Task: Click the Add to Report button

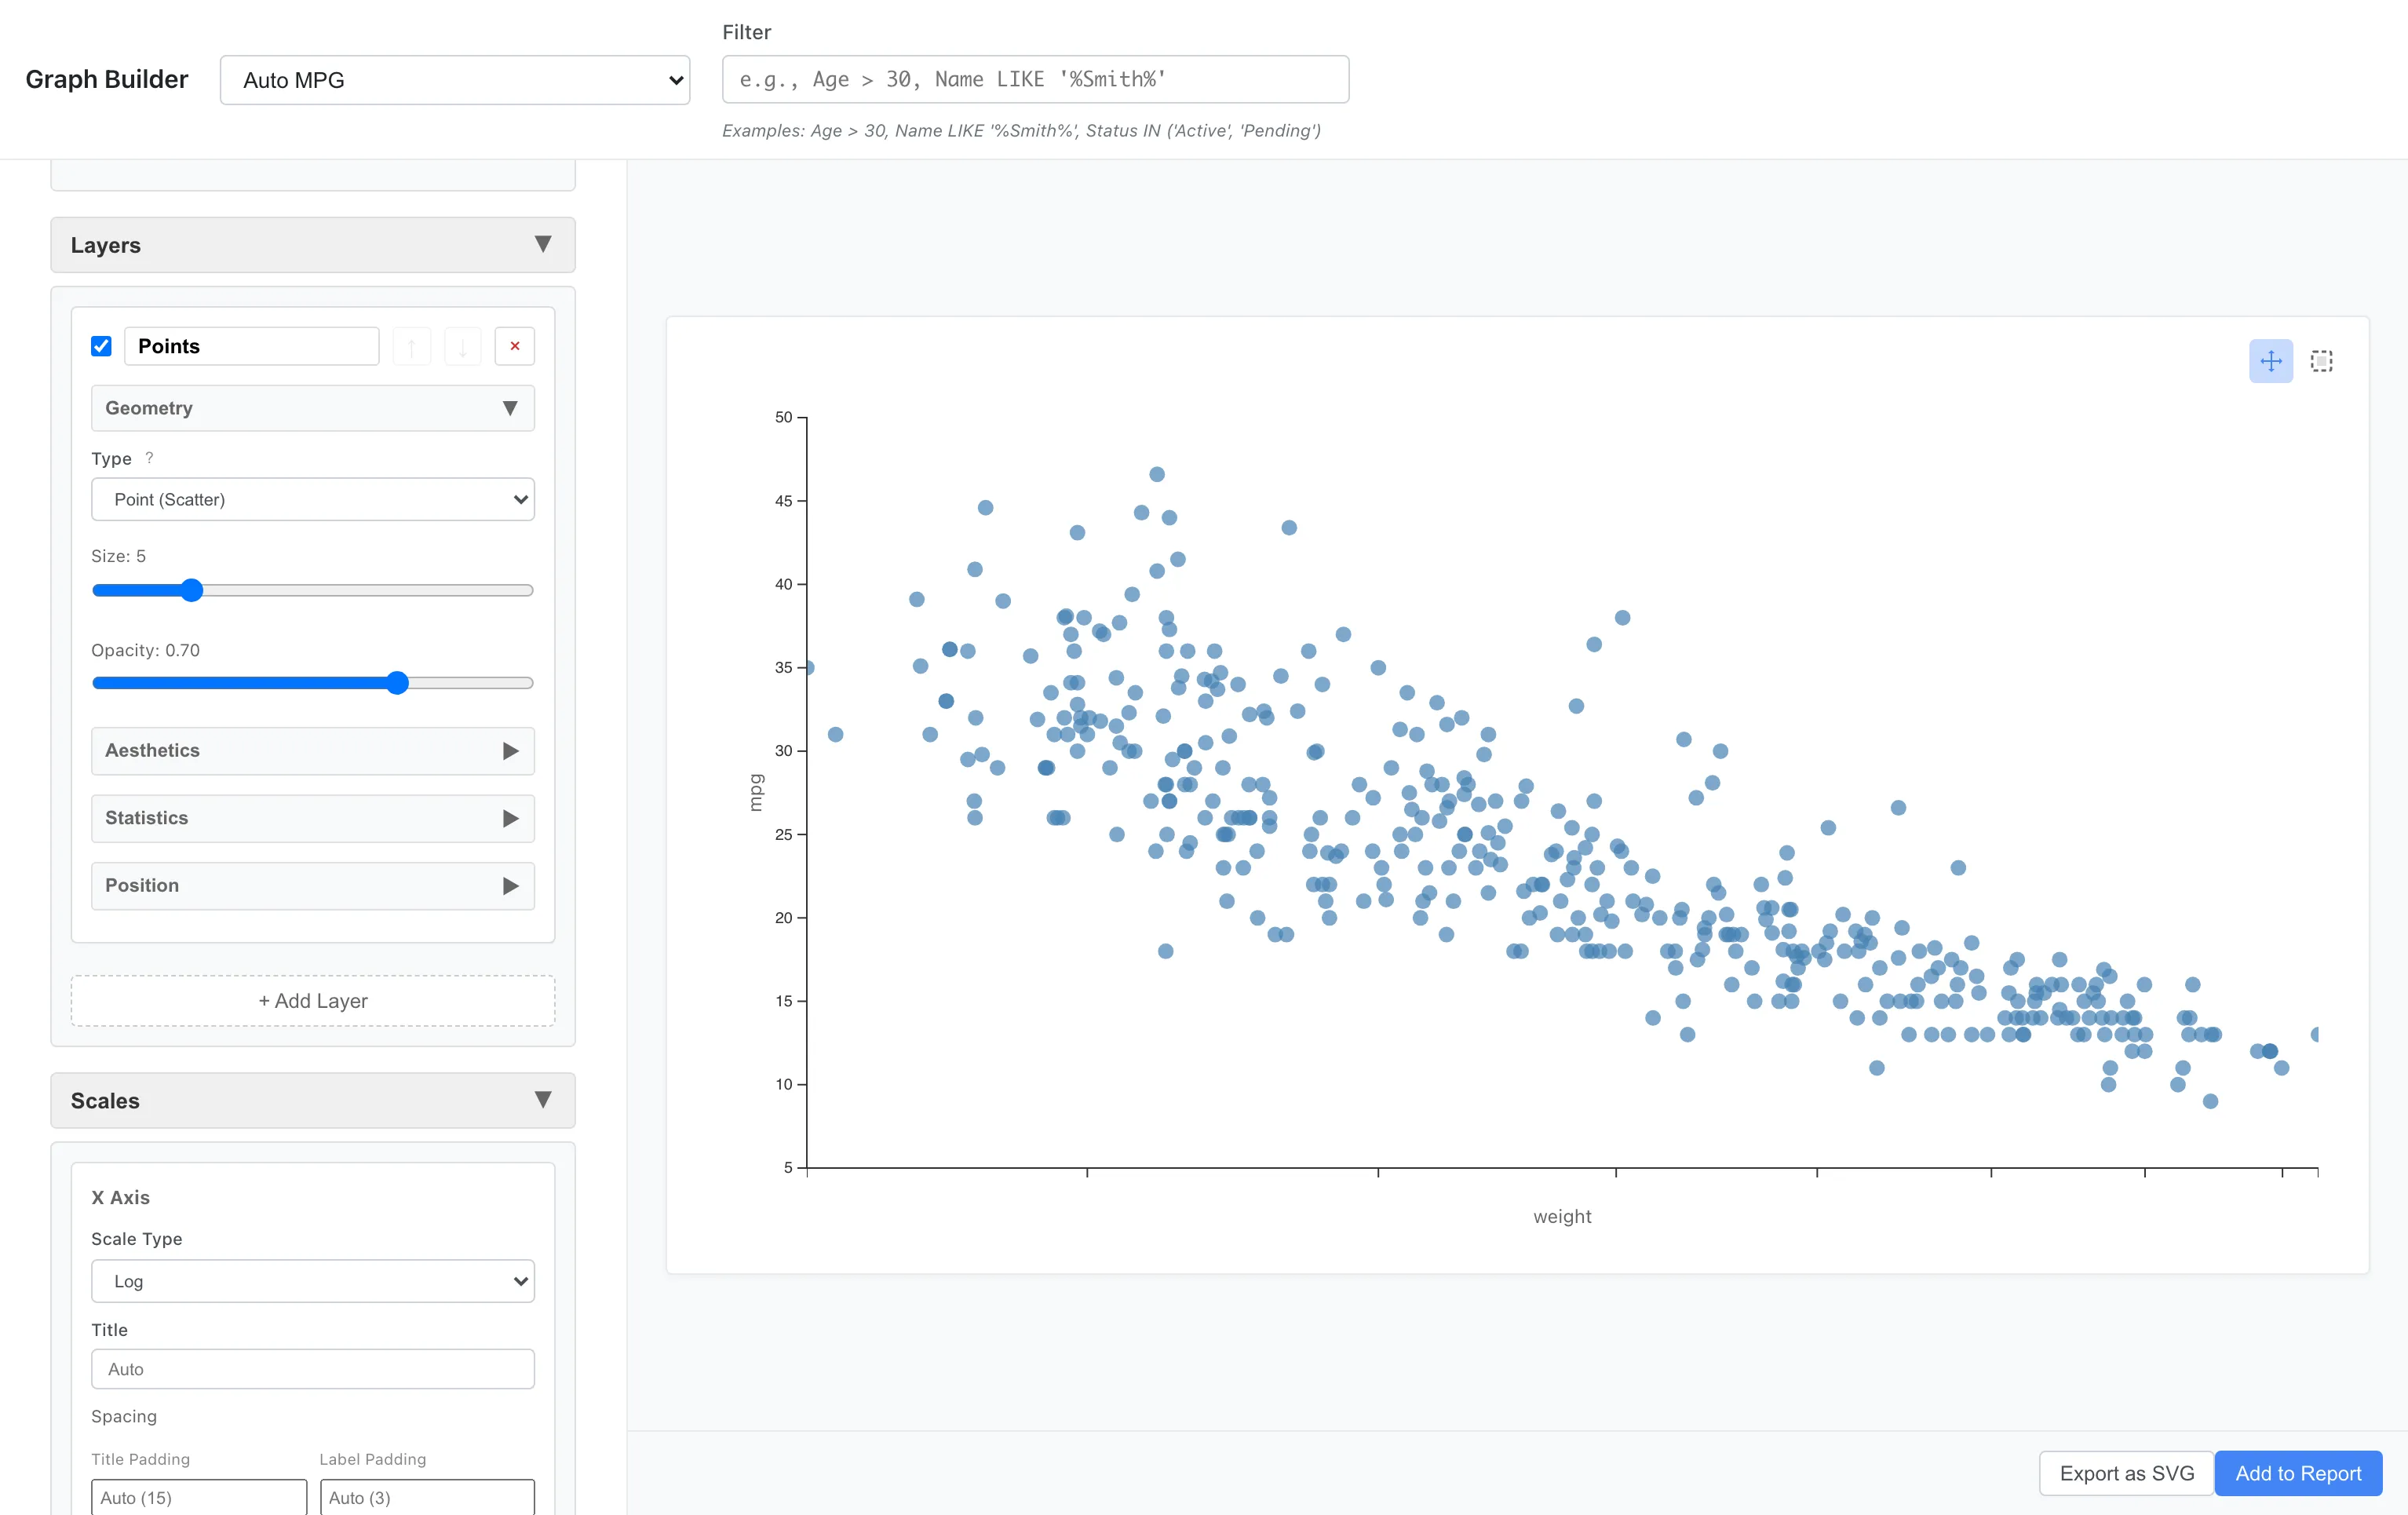Action: tap(2297, 1473)
